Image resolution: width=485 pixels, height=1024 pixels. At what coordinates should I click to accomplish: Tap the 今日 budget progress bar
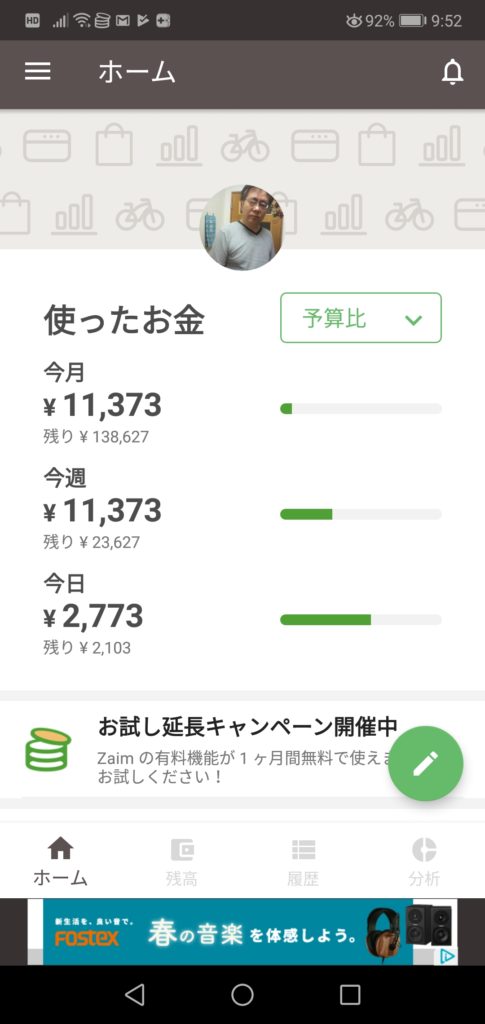361,620
